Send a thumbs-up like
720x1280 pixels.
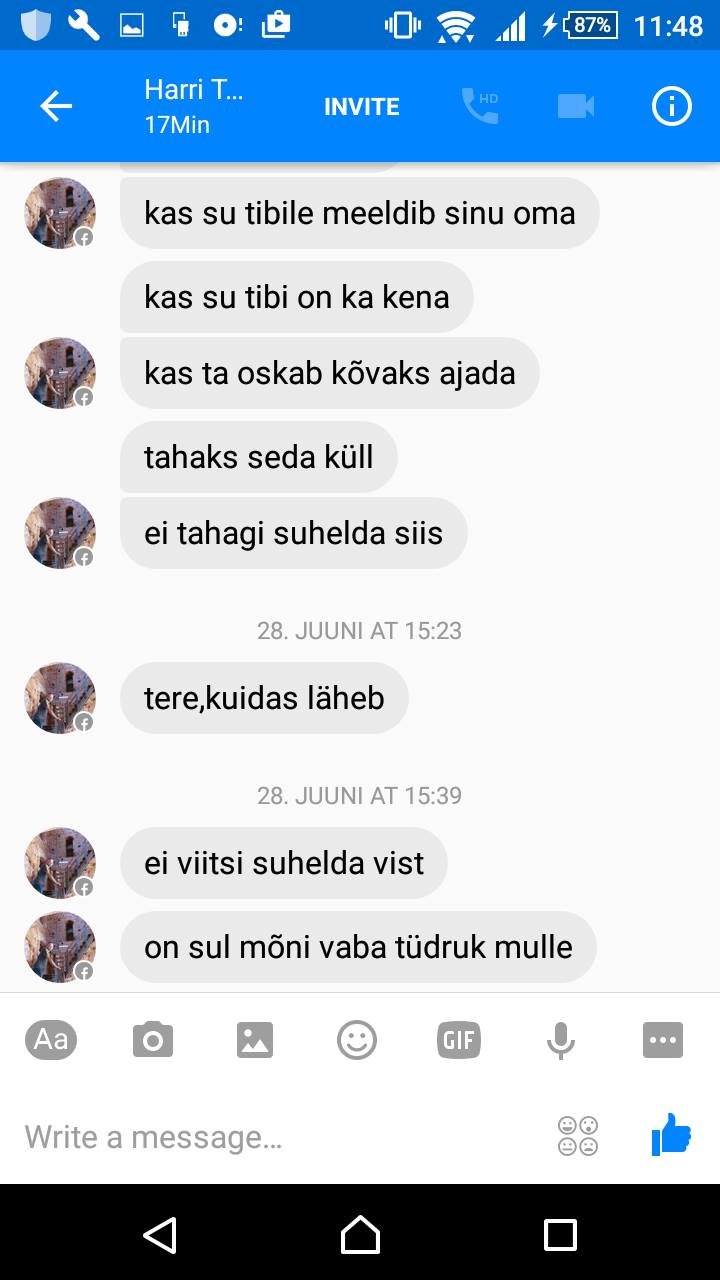(x=671, y=1135)
